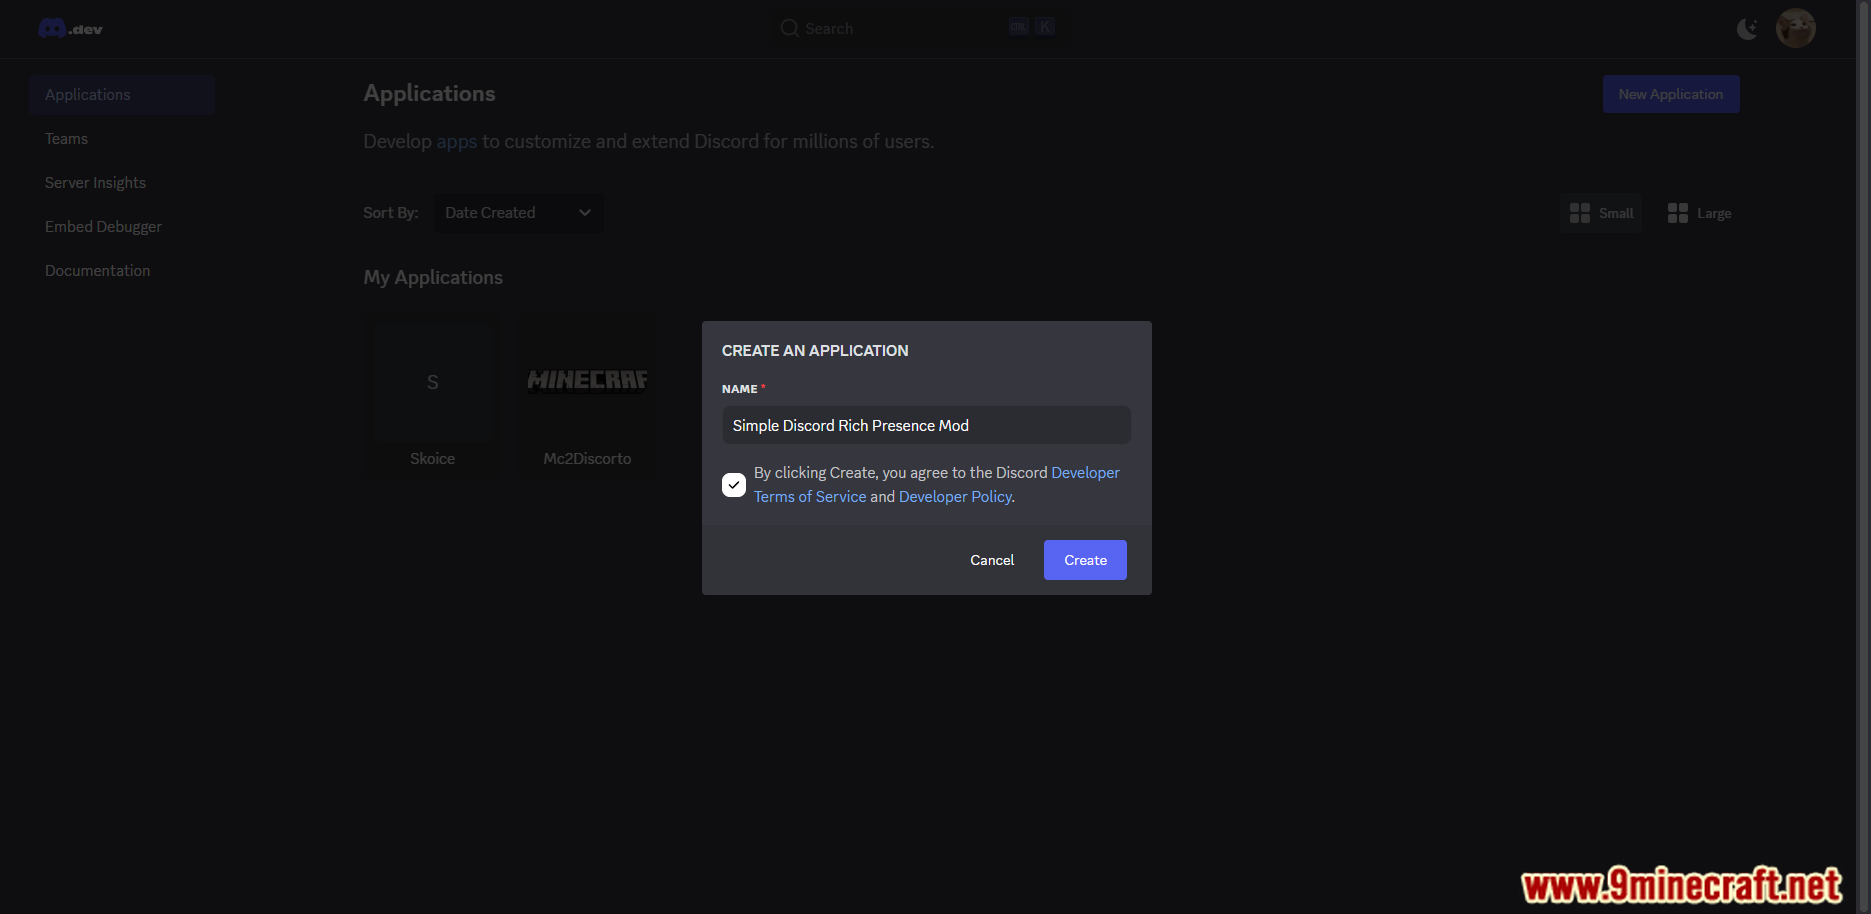
Task: Switch to Small grid view
Action: (1601, 213)
